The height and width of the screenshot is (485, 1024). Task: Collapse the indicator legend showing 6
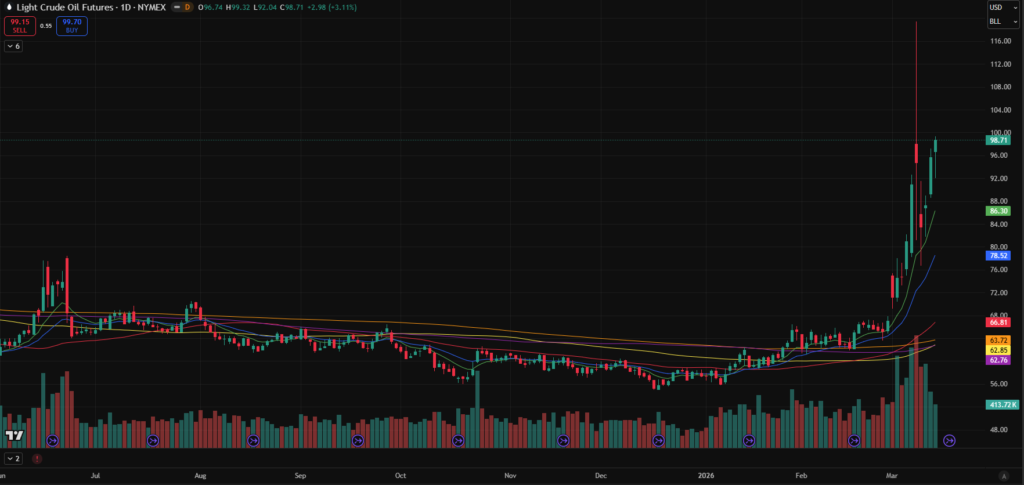click(x=14, y=46)
